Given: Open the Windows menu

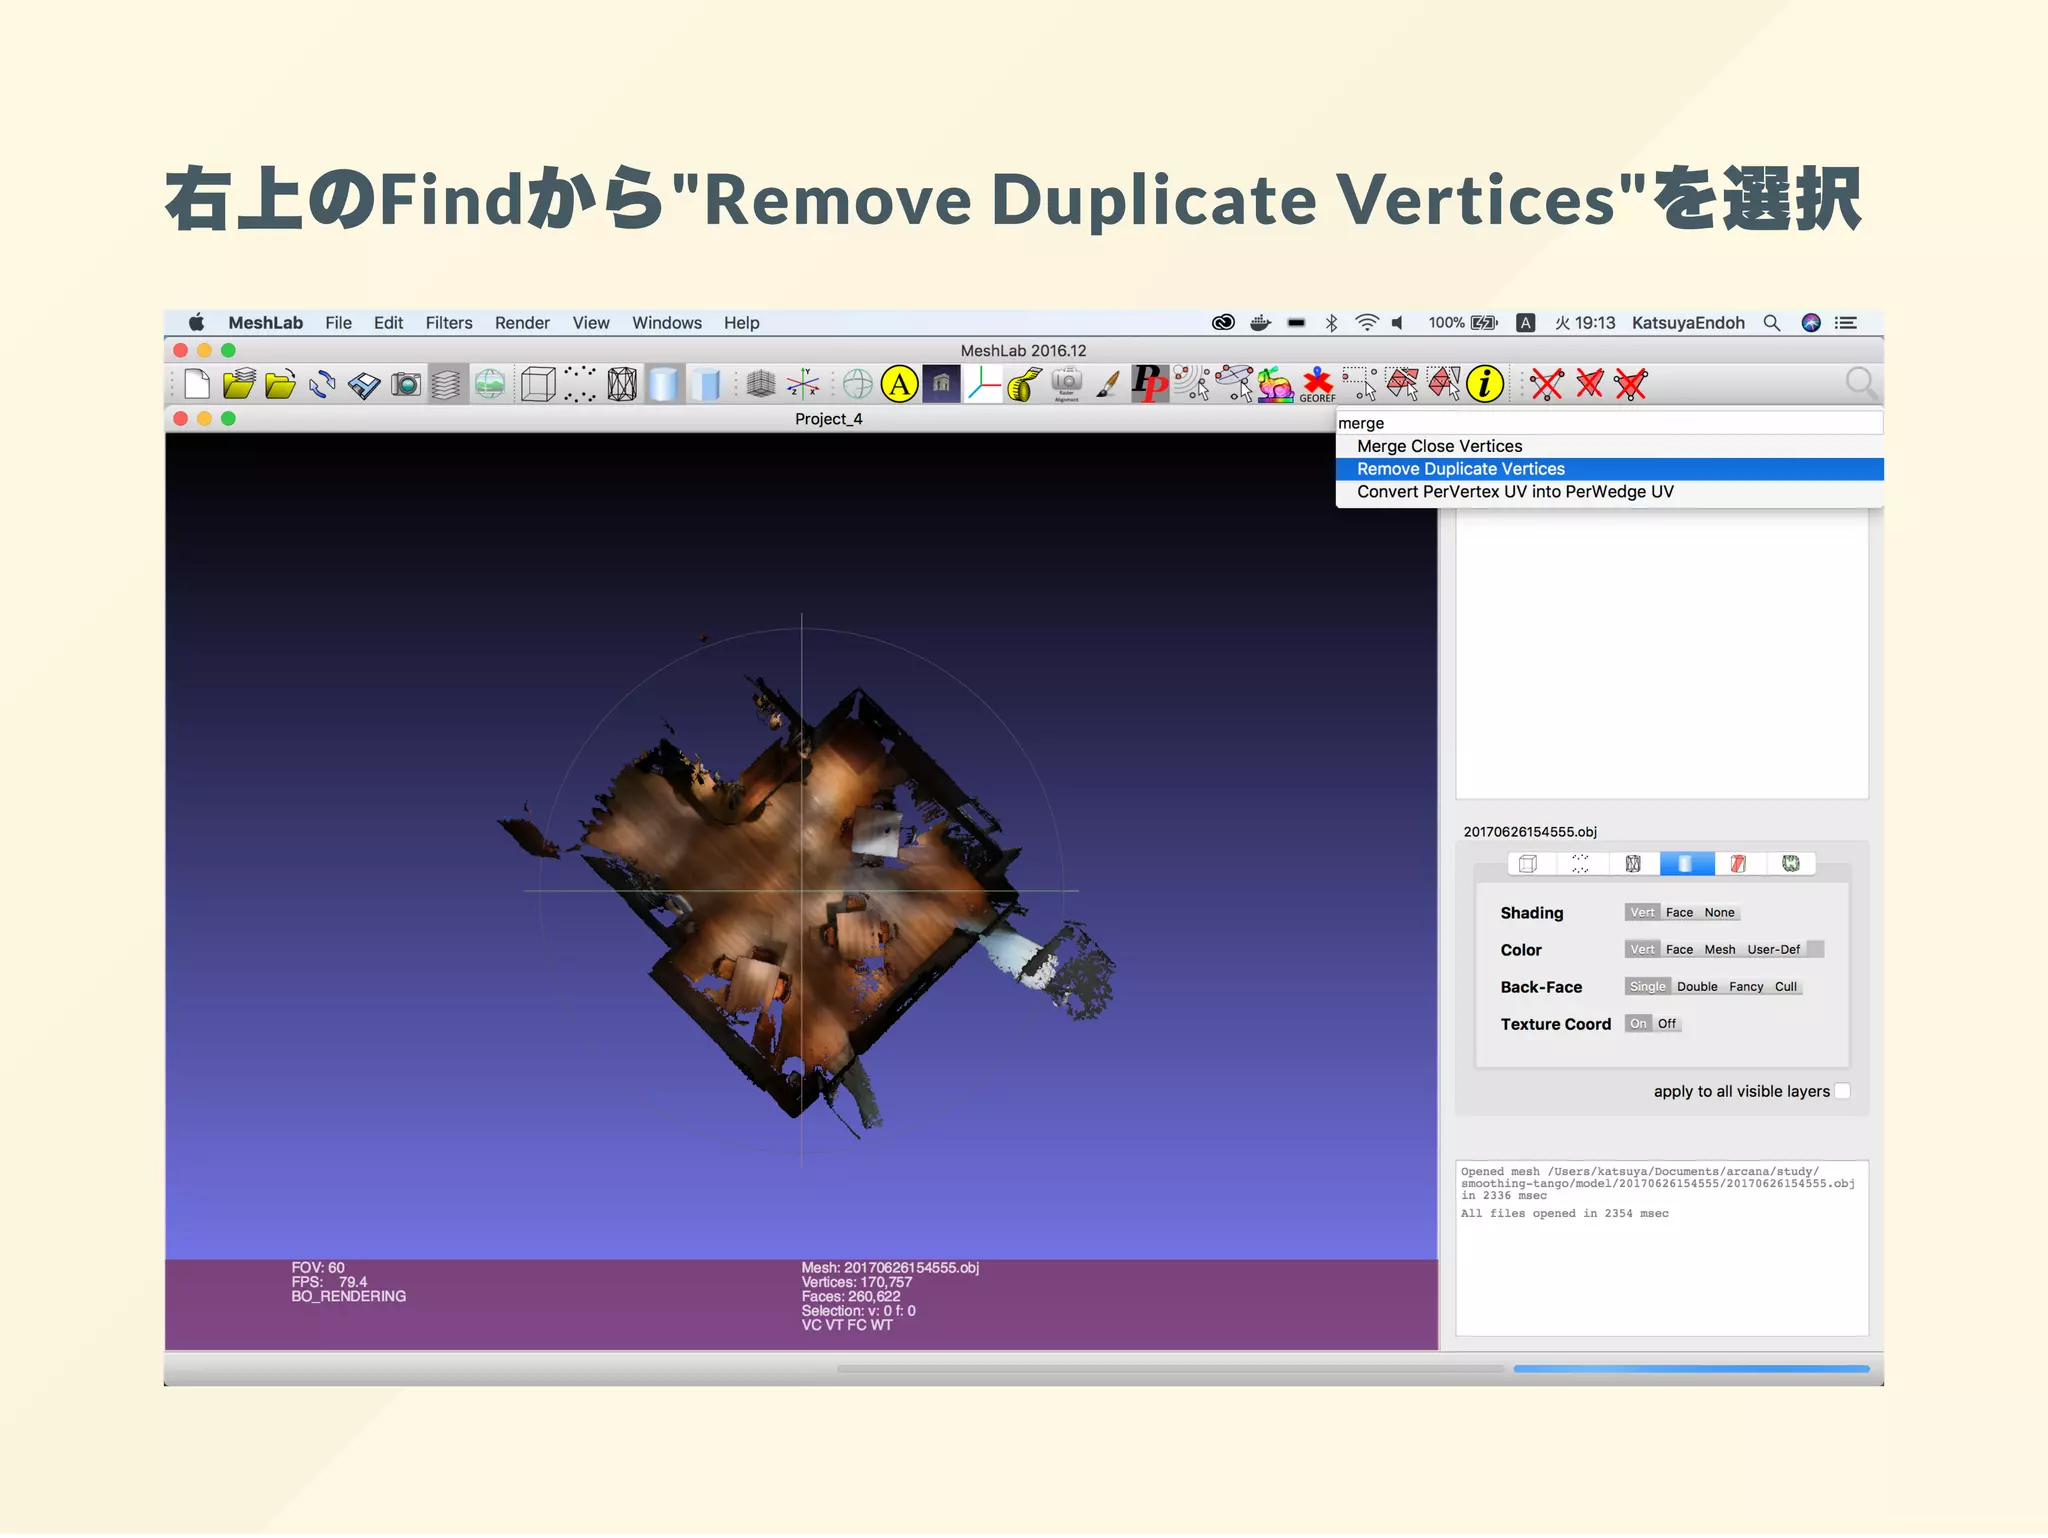Looking at the screenshot, I should click(x=666, y=324).
